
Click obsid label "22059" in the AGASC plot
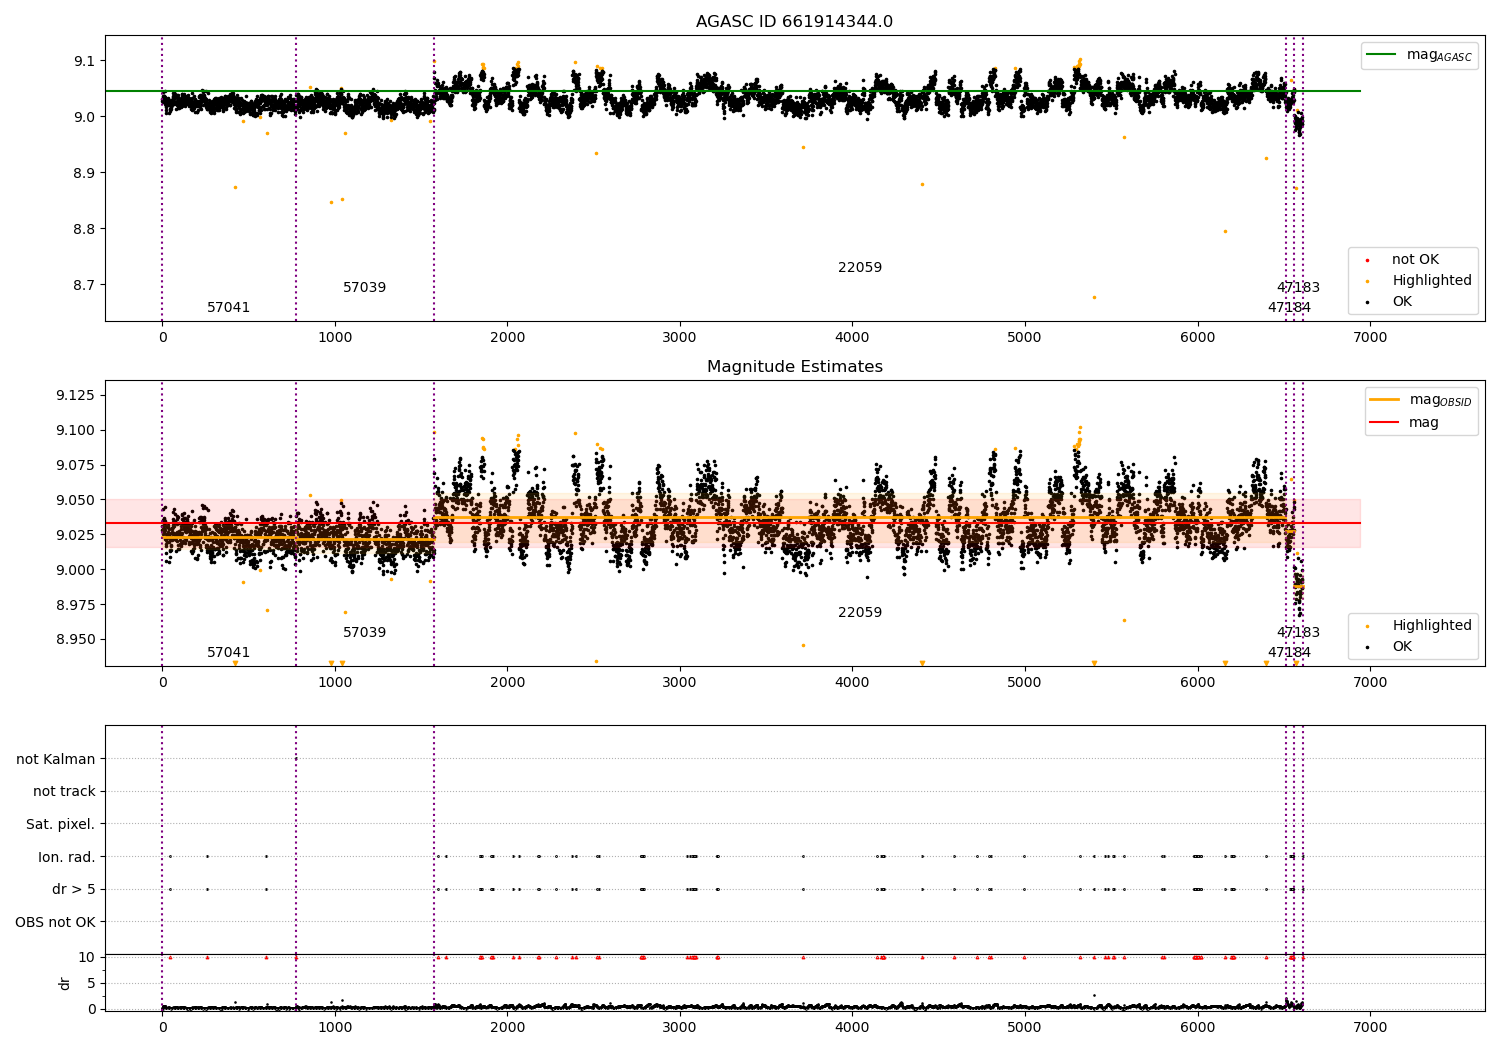(x=860, y=267)
